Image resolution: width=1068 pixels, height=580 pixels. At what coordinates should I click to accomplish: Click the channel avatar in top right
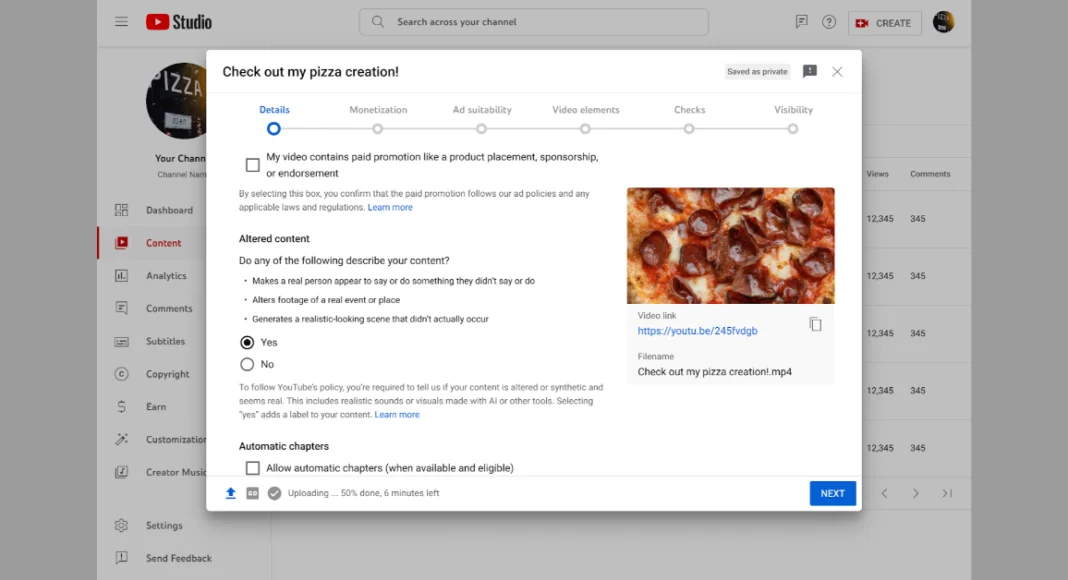943,22
